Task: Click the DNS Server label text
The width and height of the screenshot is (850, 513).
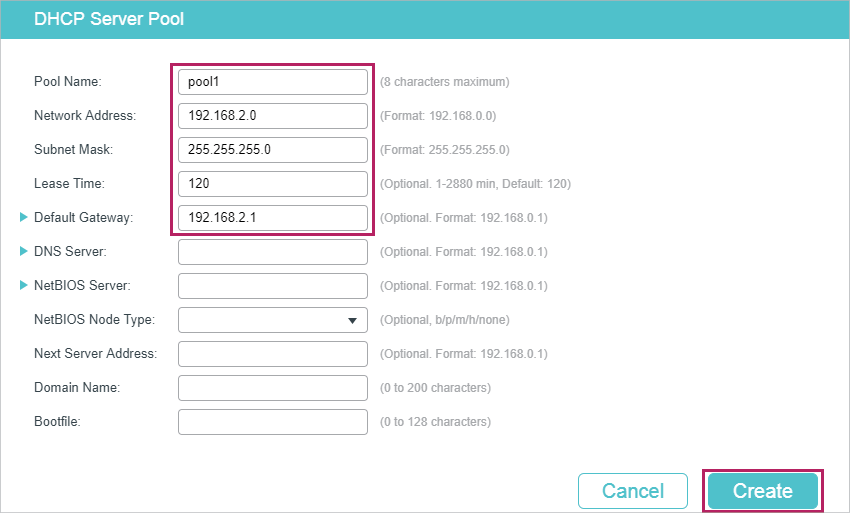Action: coord(70,252)
